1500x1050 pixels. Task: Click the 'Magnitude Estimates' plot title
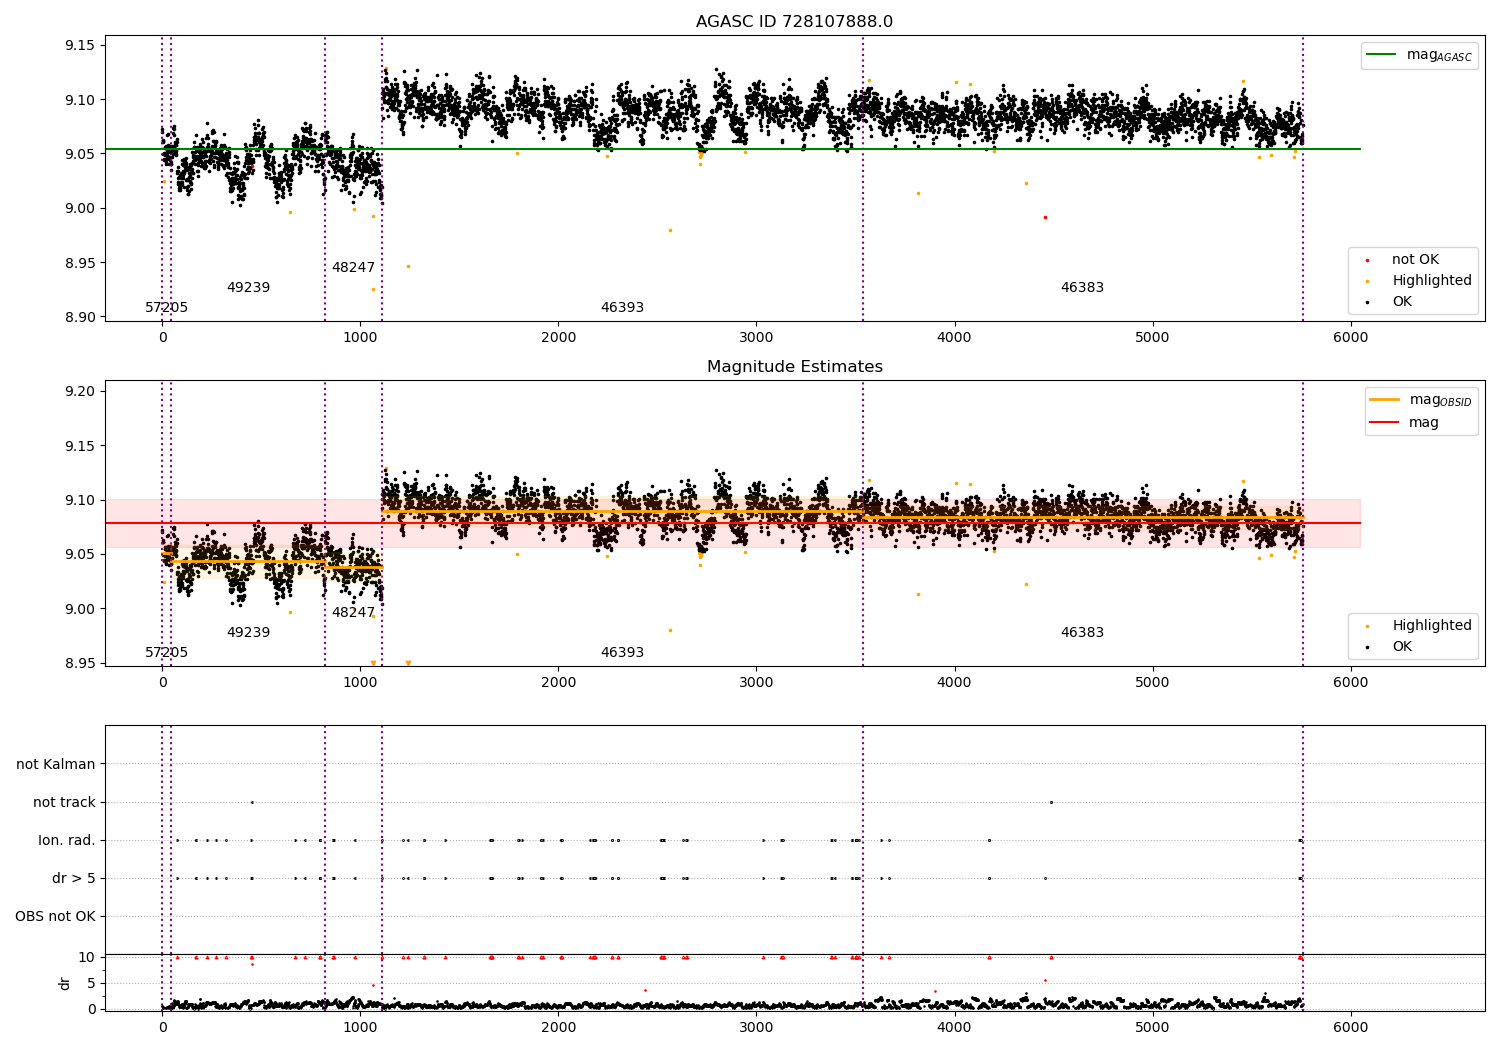[x=795, y=367]
